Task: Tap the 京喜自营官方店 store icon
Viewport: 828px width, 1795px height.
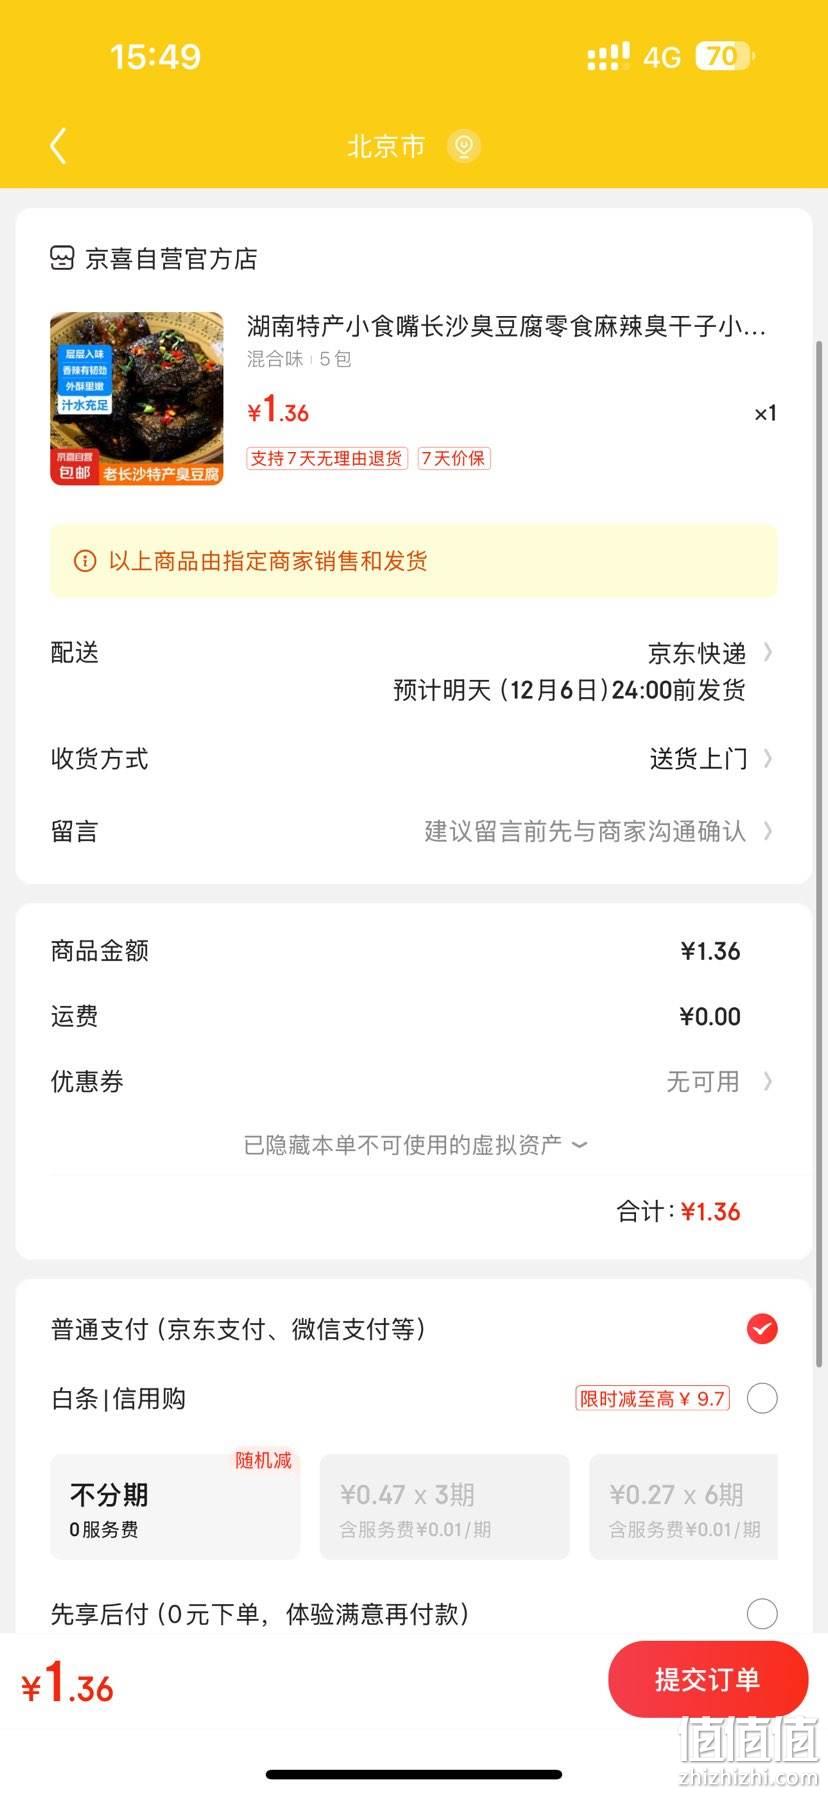Action: coord(62,258)
